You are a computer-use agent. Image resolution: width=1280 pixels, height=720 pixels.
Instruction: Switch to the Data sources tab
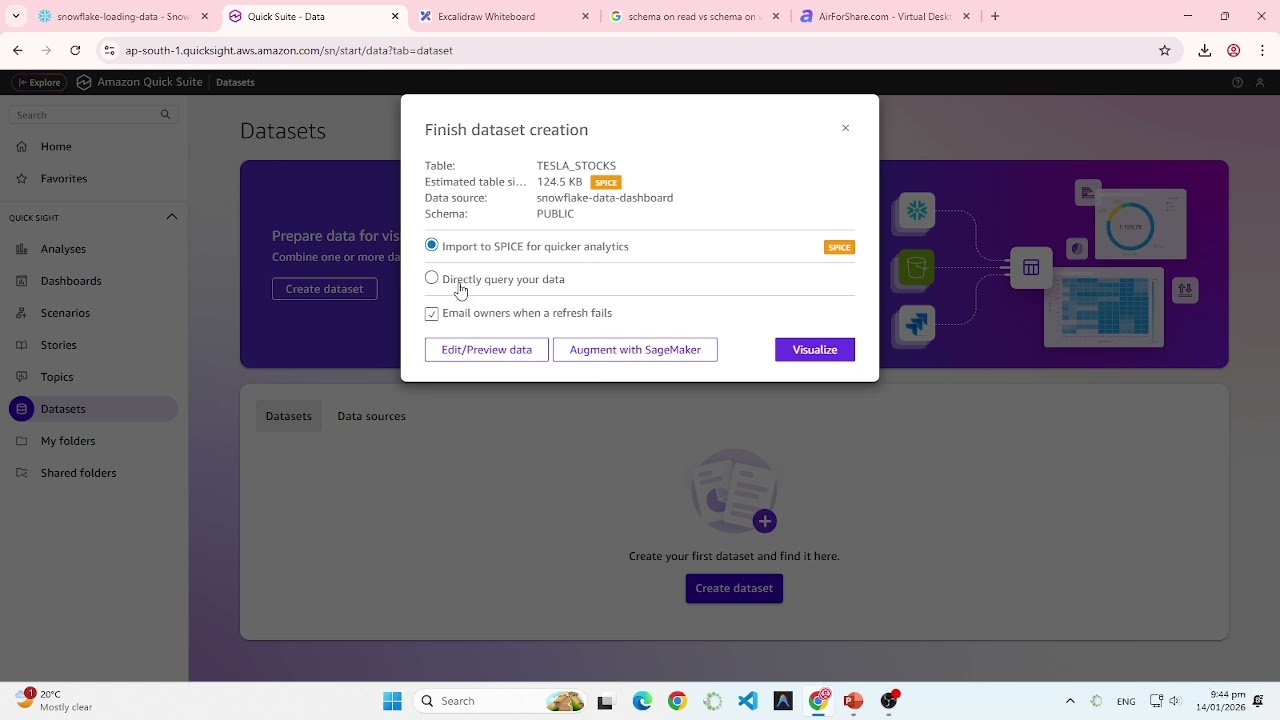point(371,416)
